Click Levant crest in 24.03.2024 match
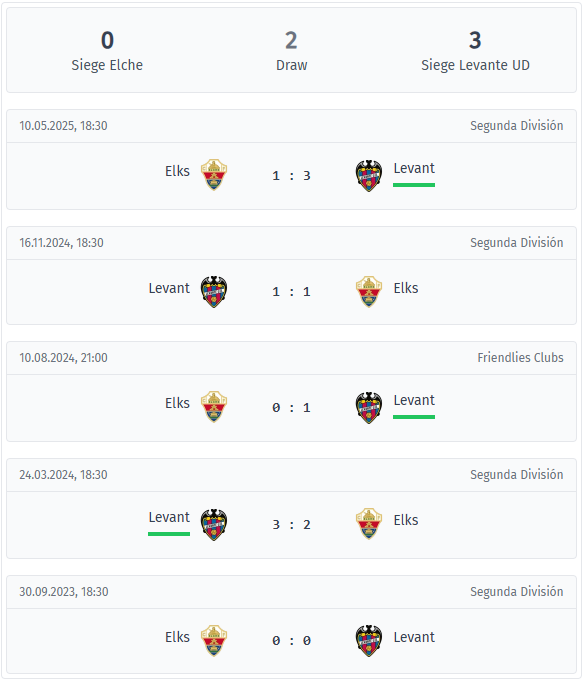583x679 pixels. pyautogui.click(x=214, y=525)
